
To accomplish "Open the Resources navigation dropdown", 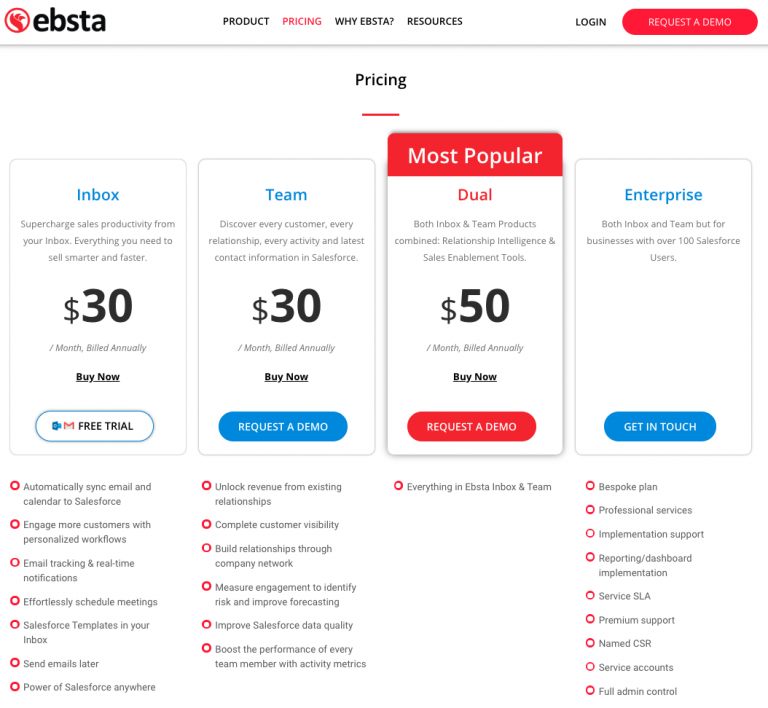I will pos(435,21).
